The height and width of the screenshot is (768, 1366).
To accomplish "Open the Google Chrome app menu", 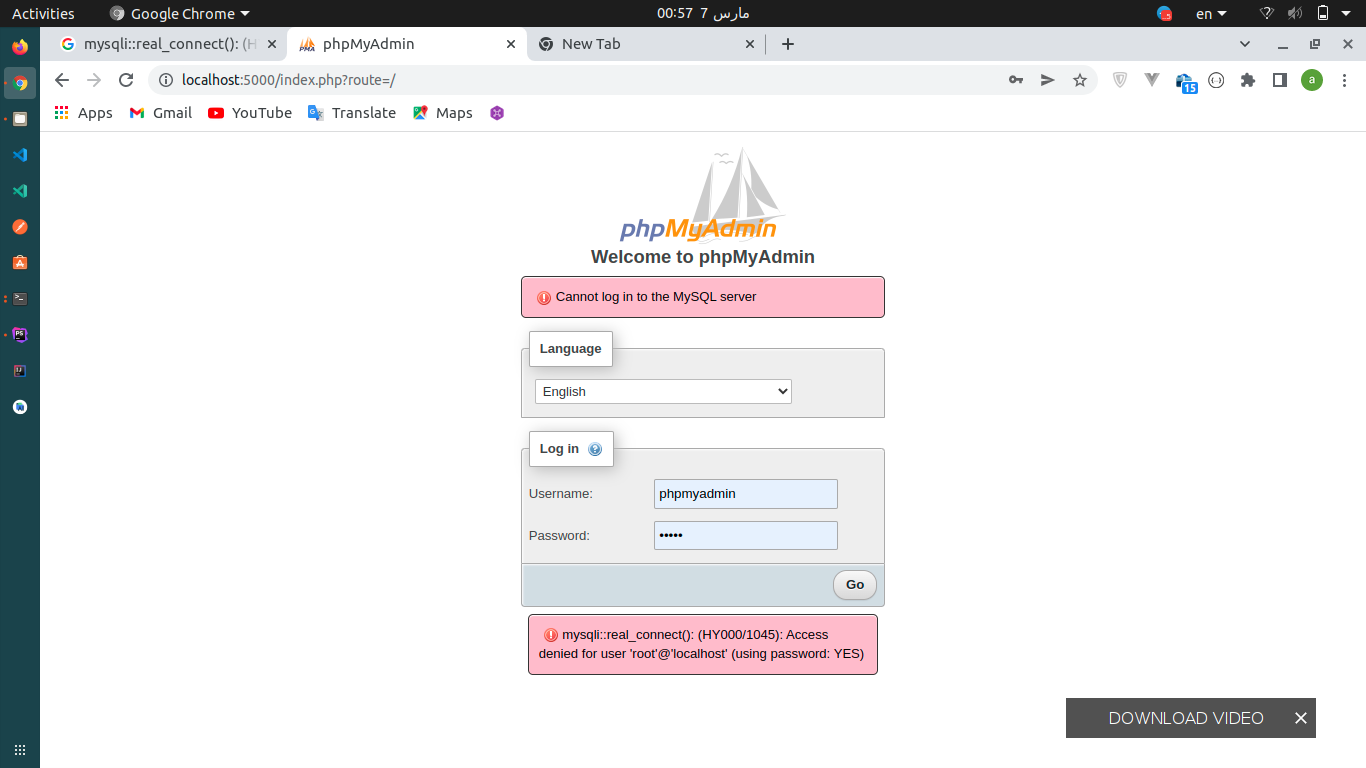I will (x=180, y=13).
